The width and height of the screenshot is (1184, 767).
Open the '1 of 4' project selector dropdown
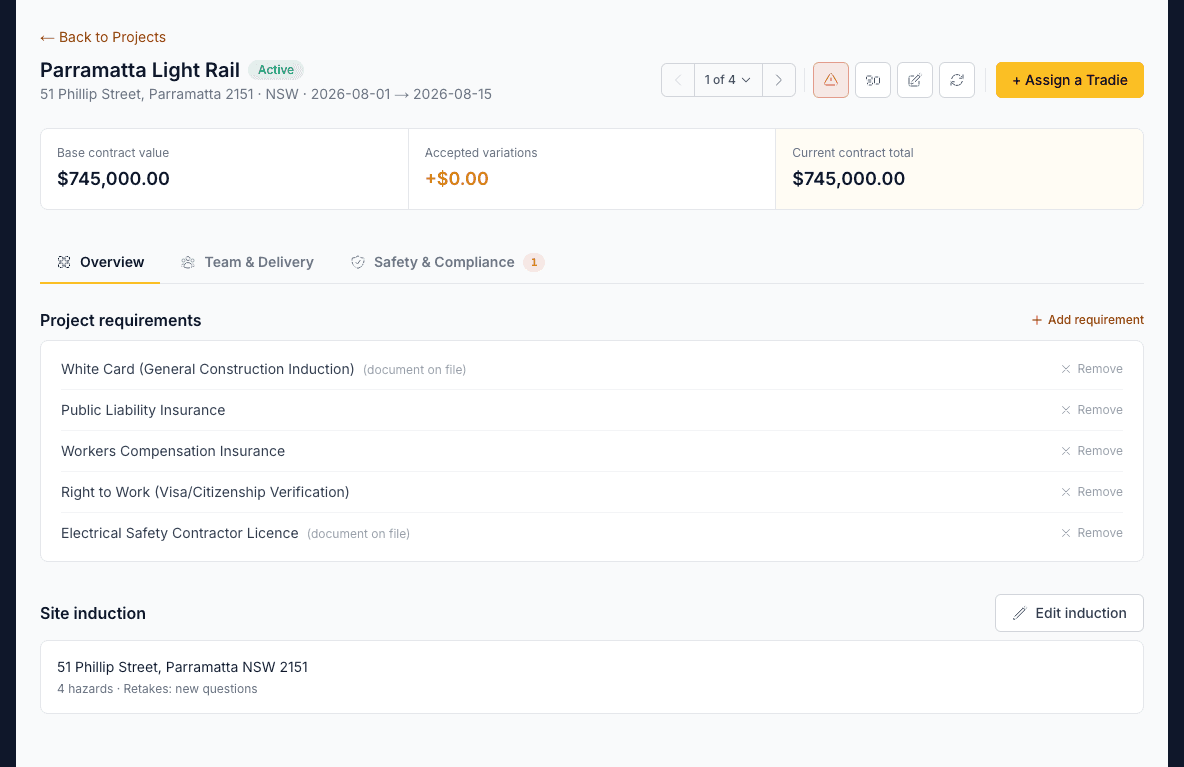(x=728, y=80)
